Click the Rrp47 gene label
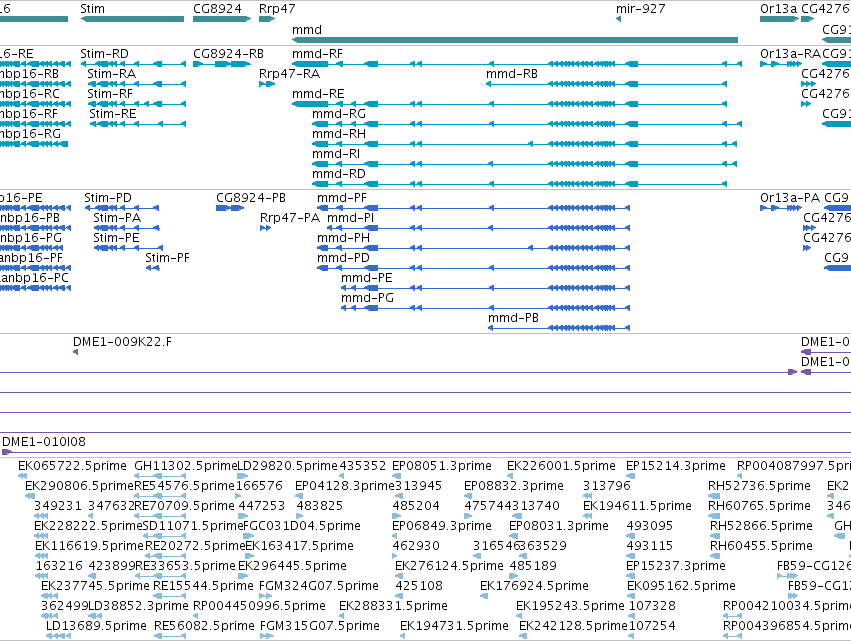 [x=277, y=9]
